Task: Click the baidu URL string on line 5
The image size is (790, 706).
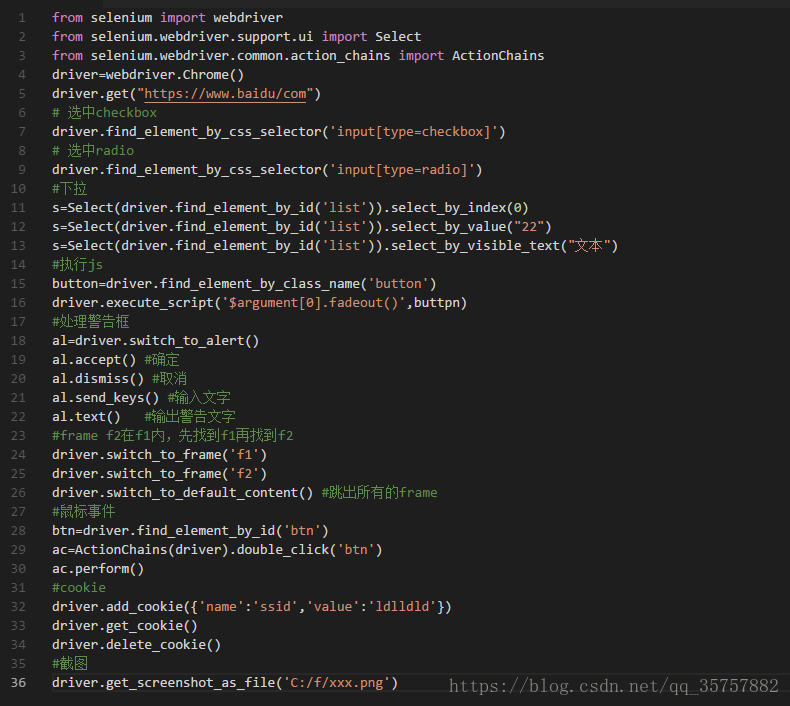Action: [x=225, y=94]
